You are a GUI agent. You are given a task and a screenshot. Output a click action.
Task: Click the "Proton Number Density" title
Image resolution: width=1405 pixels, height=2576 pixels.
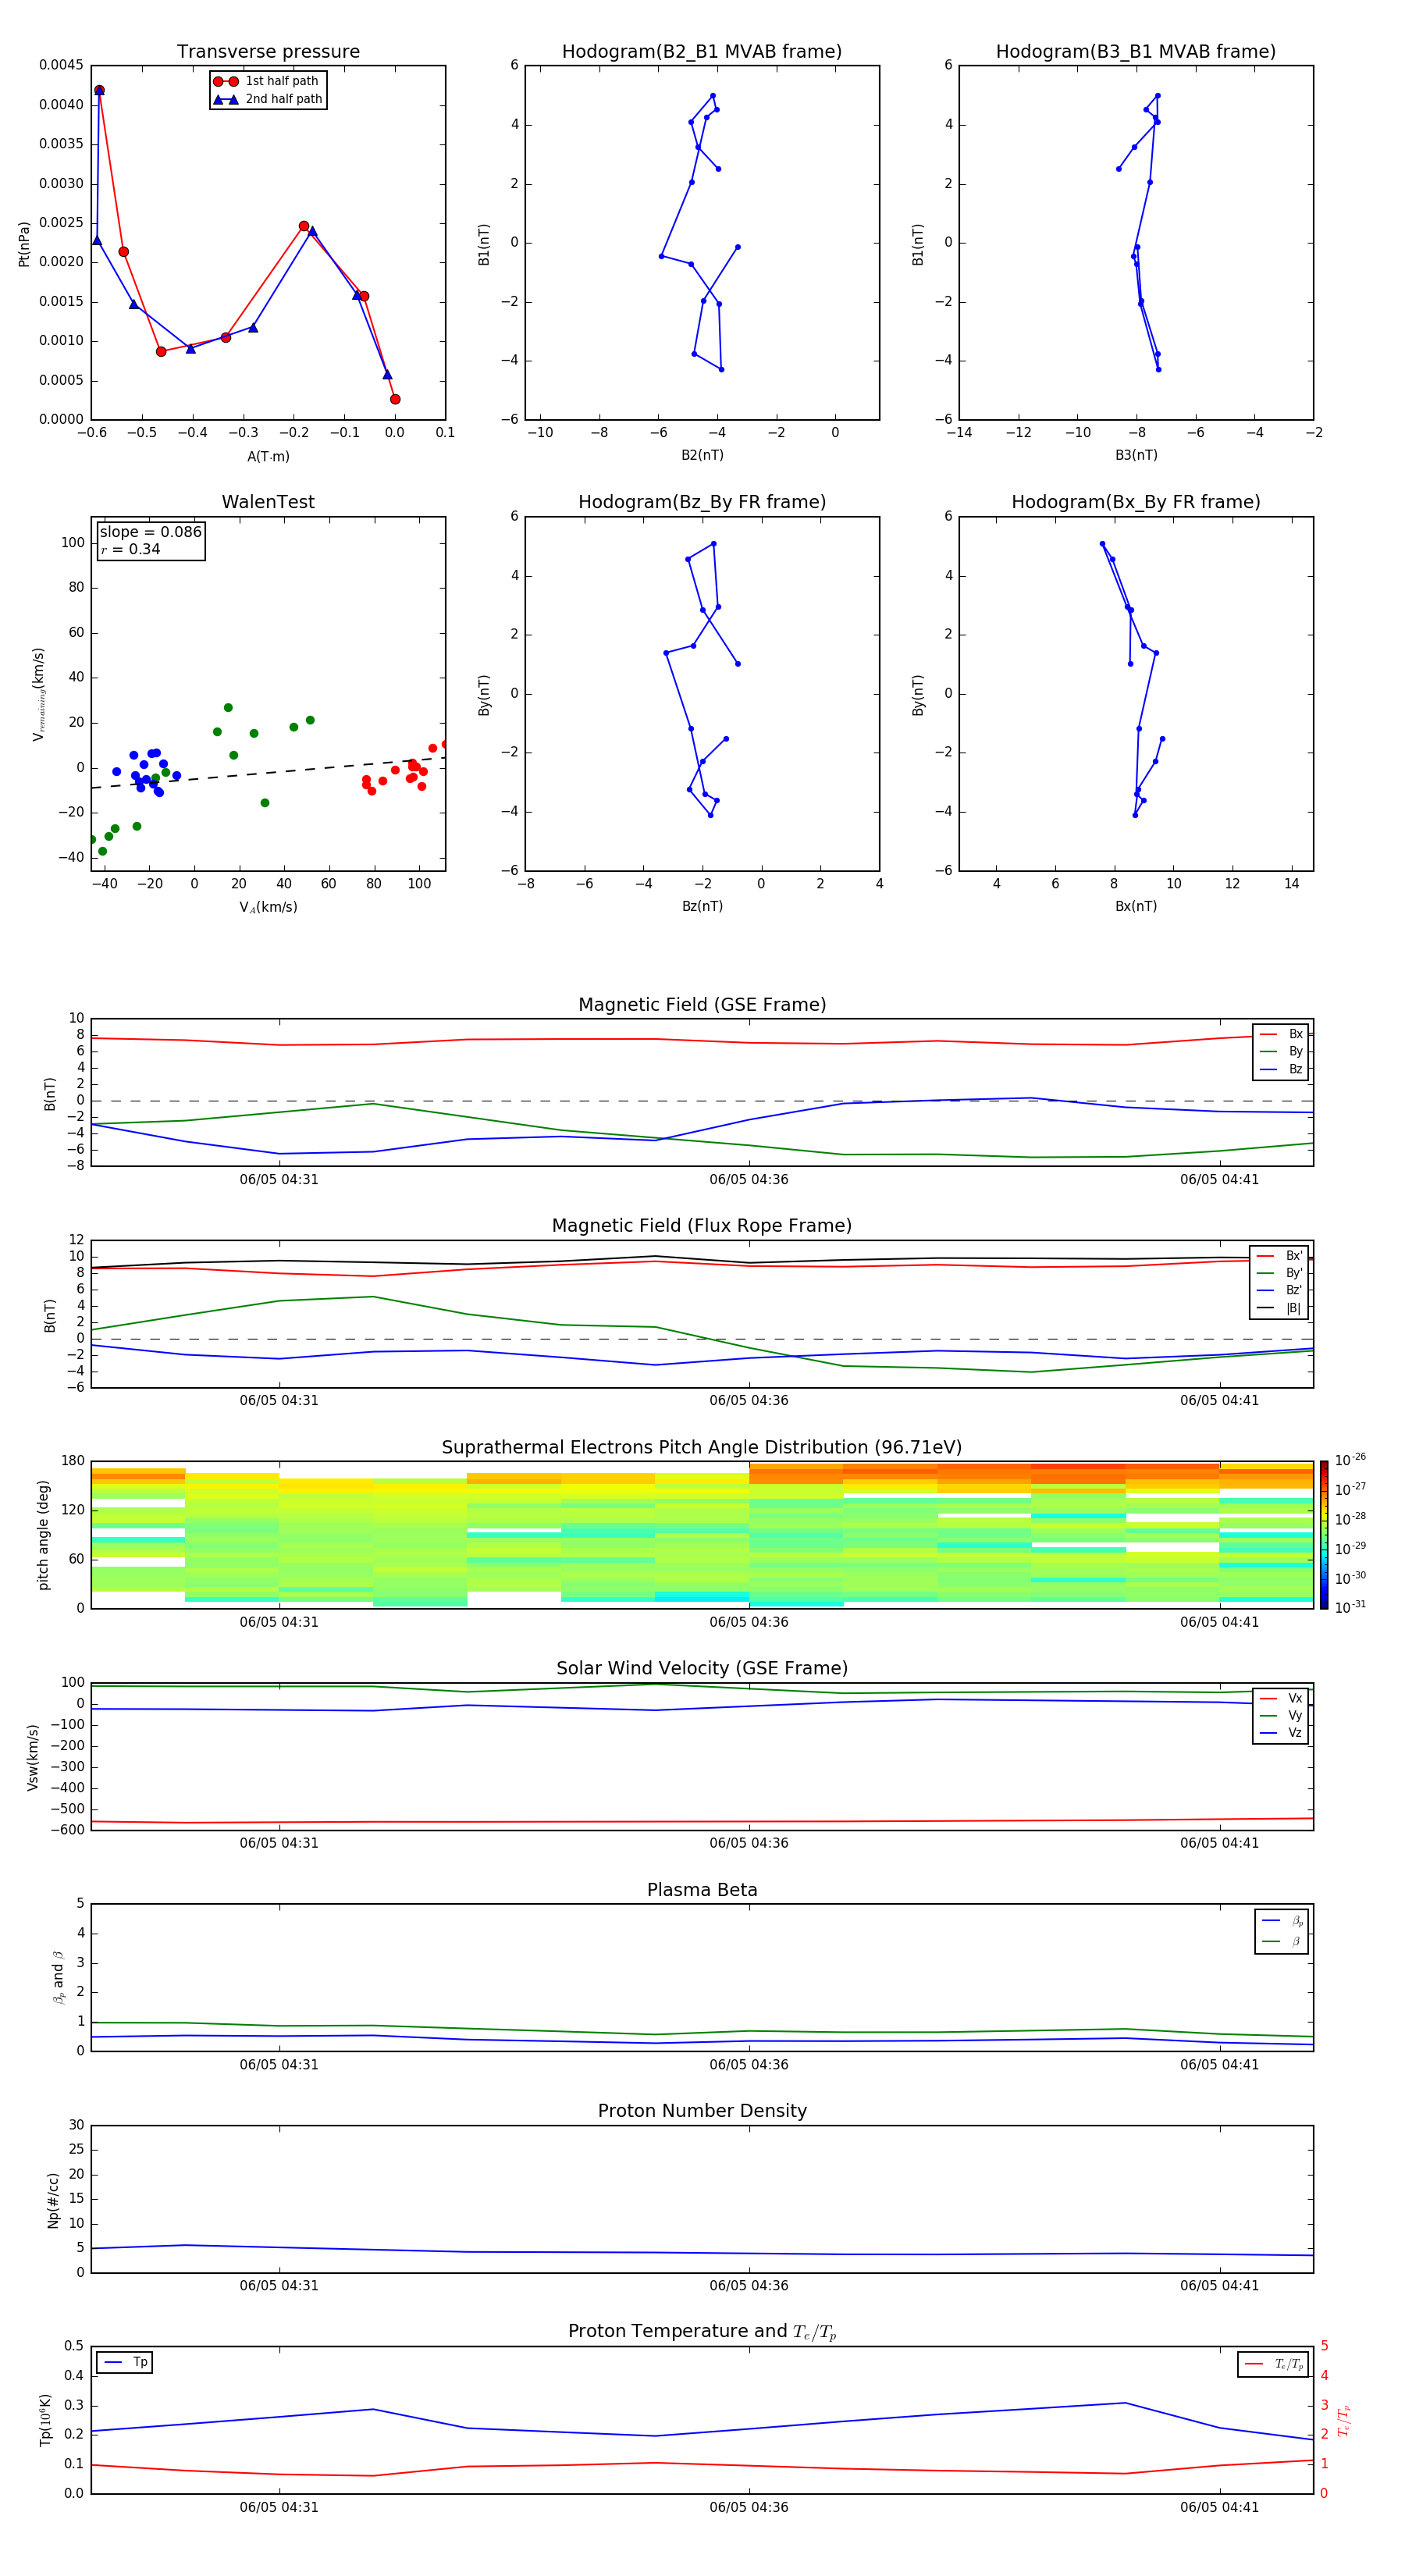pyautogui.click(x=702, y=2111)
